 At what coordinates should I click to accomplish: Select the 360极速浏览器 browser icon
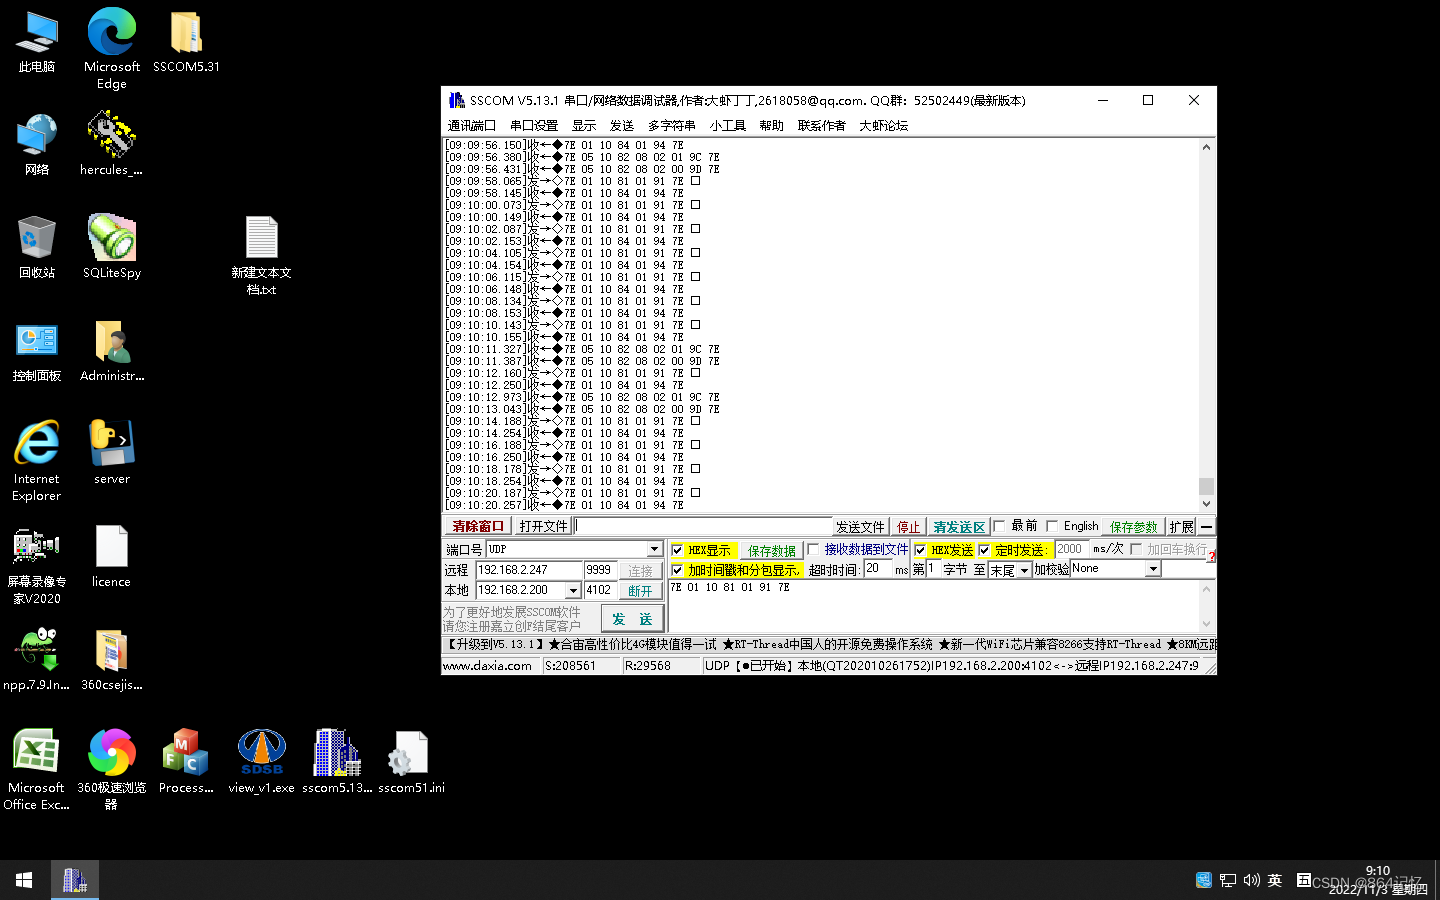click(x=112, y=769)
